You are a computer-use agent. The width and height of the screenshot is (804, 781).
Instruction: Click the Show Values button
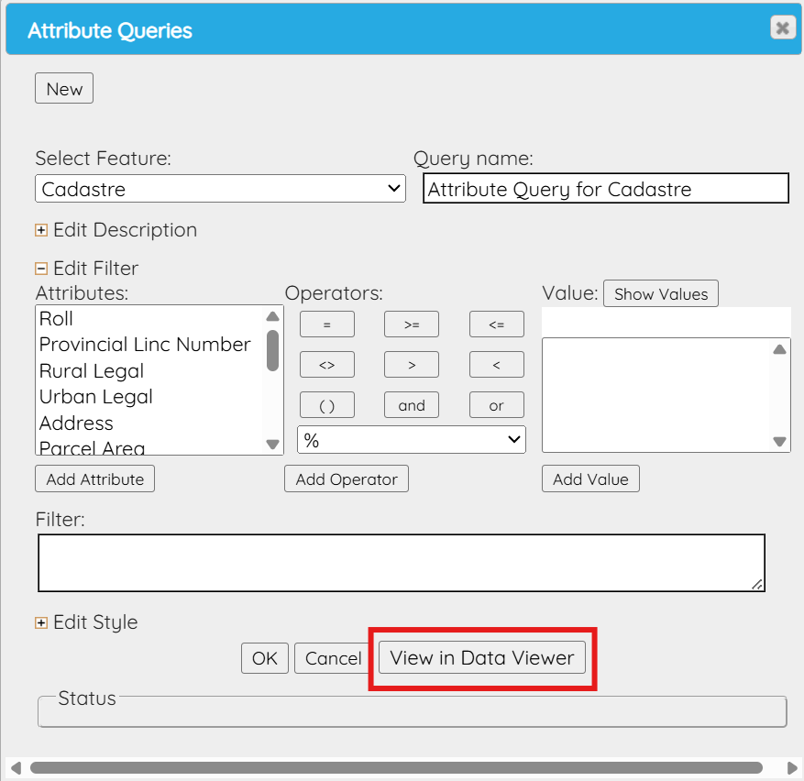coord(660,294)
